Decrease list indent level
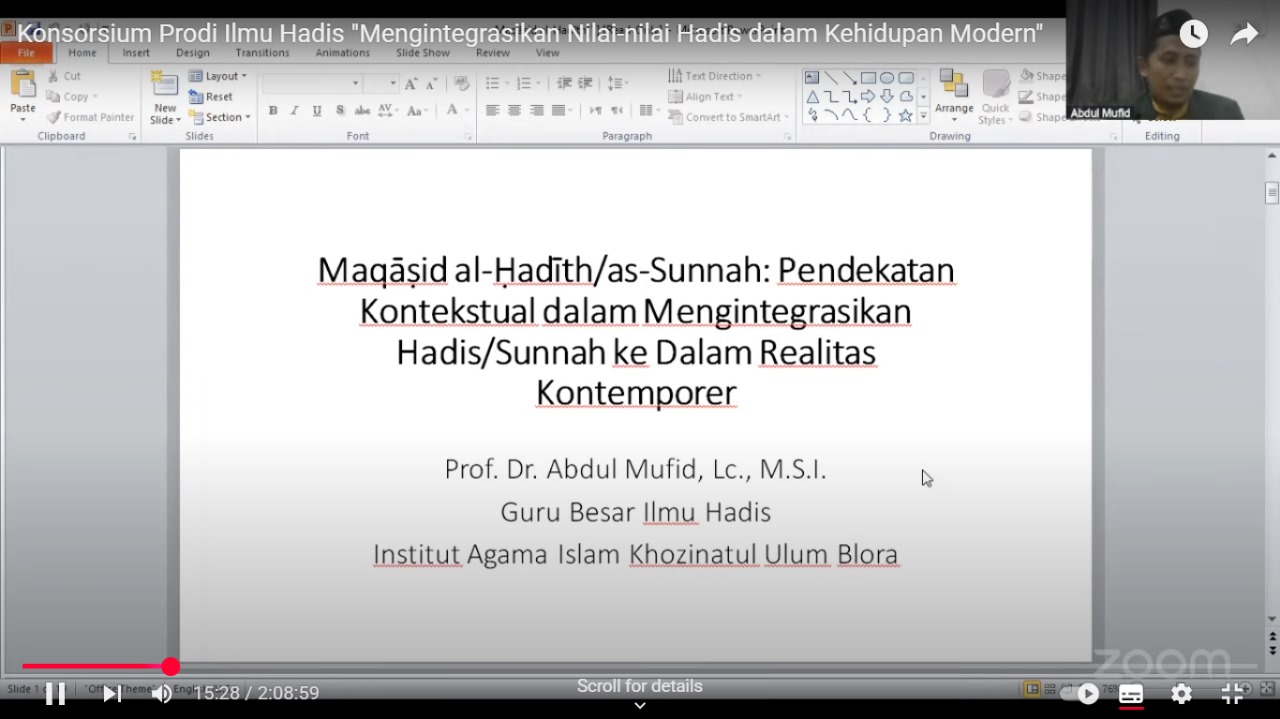This screenshot has height=719, width=1280. pyautogui.click(x=564, y=84)
